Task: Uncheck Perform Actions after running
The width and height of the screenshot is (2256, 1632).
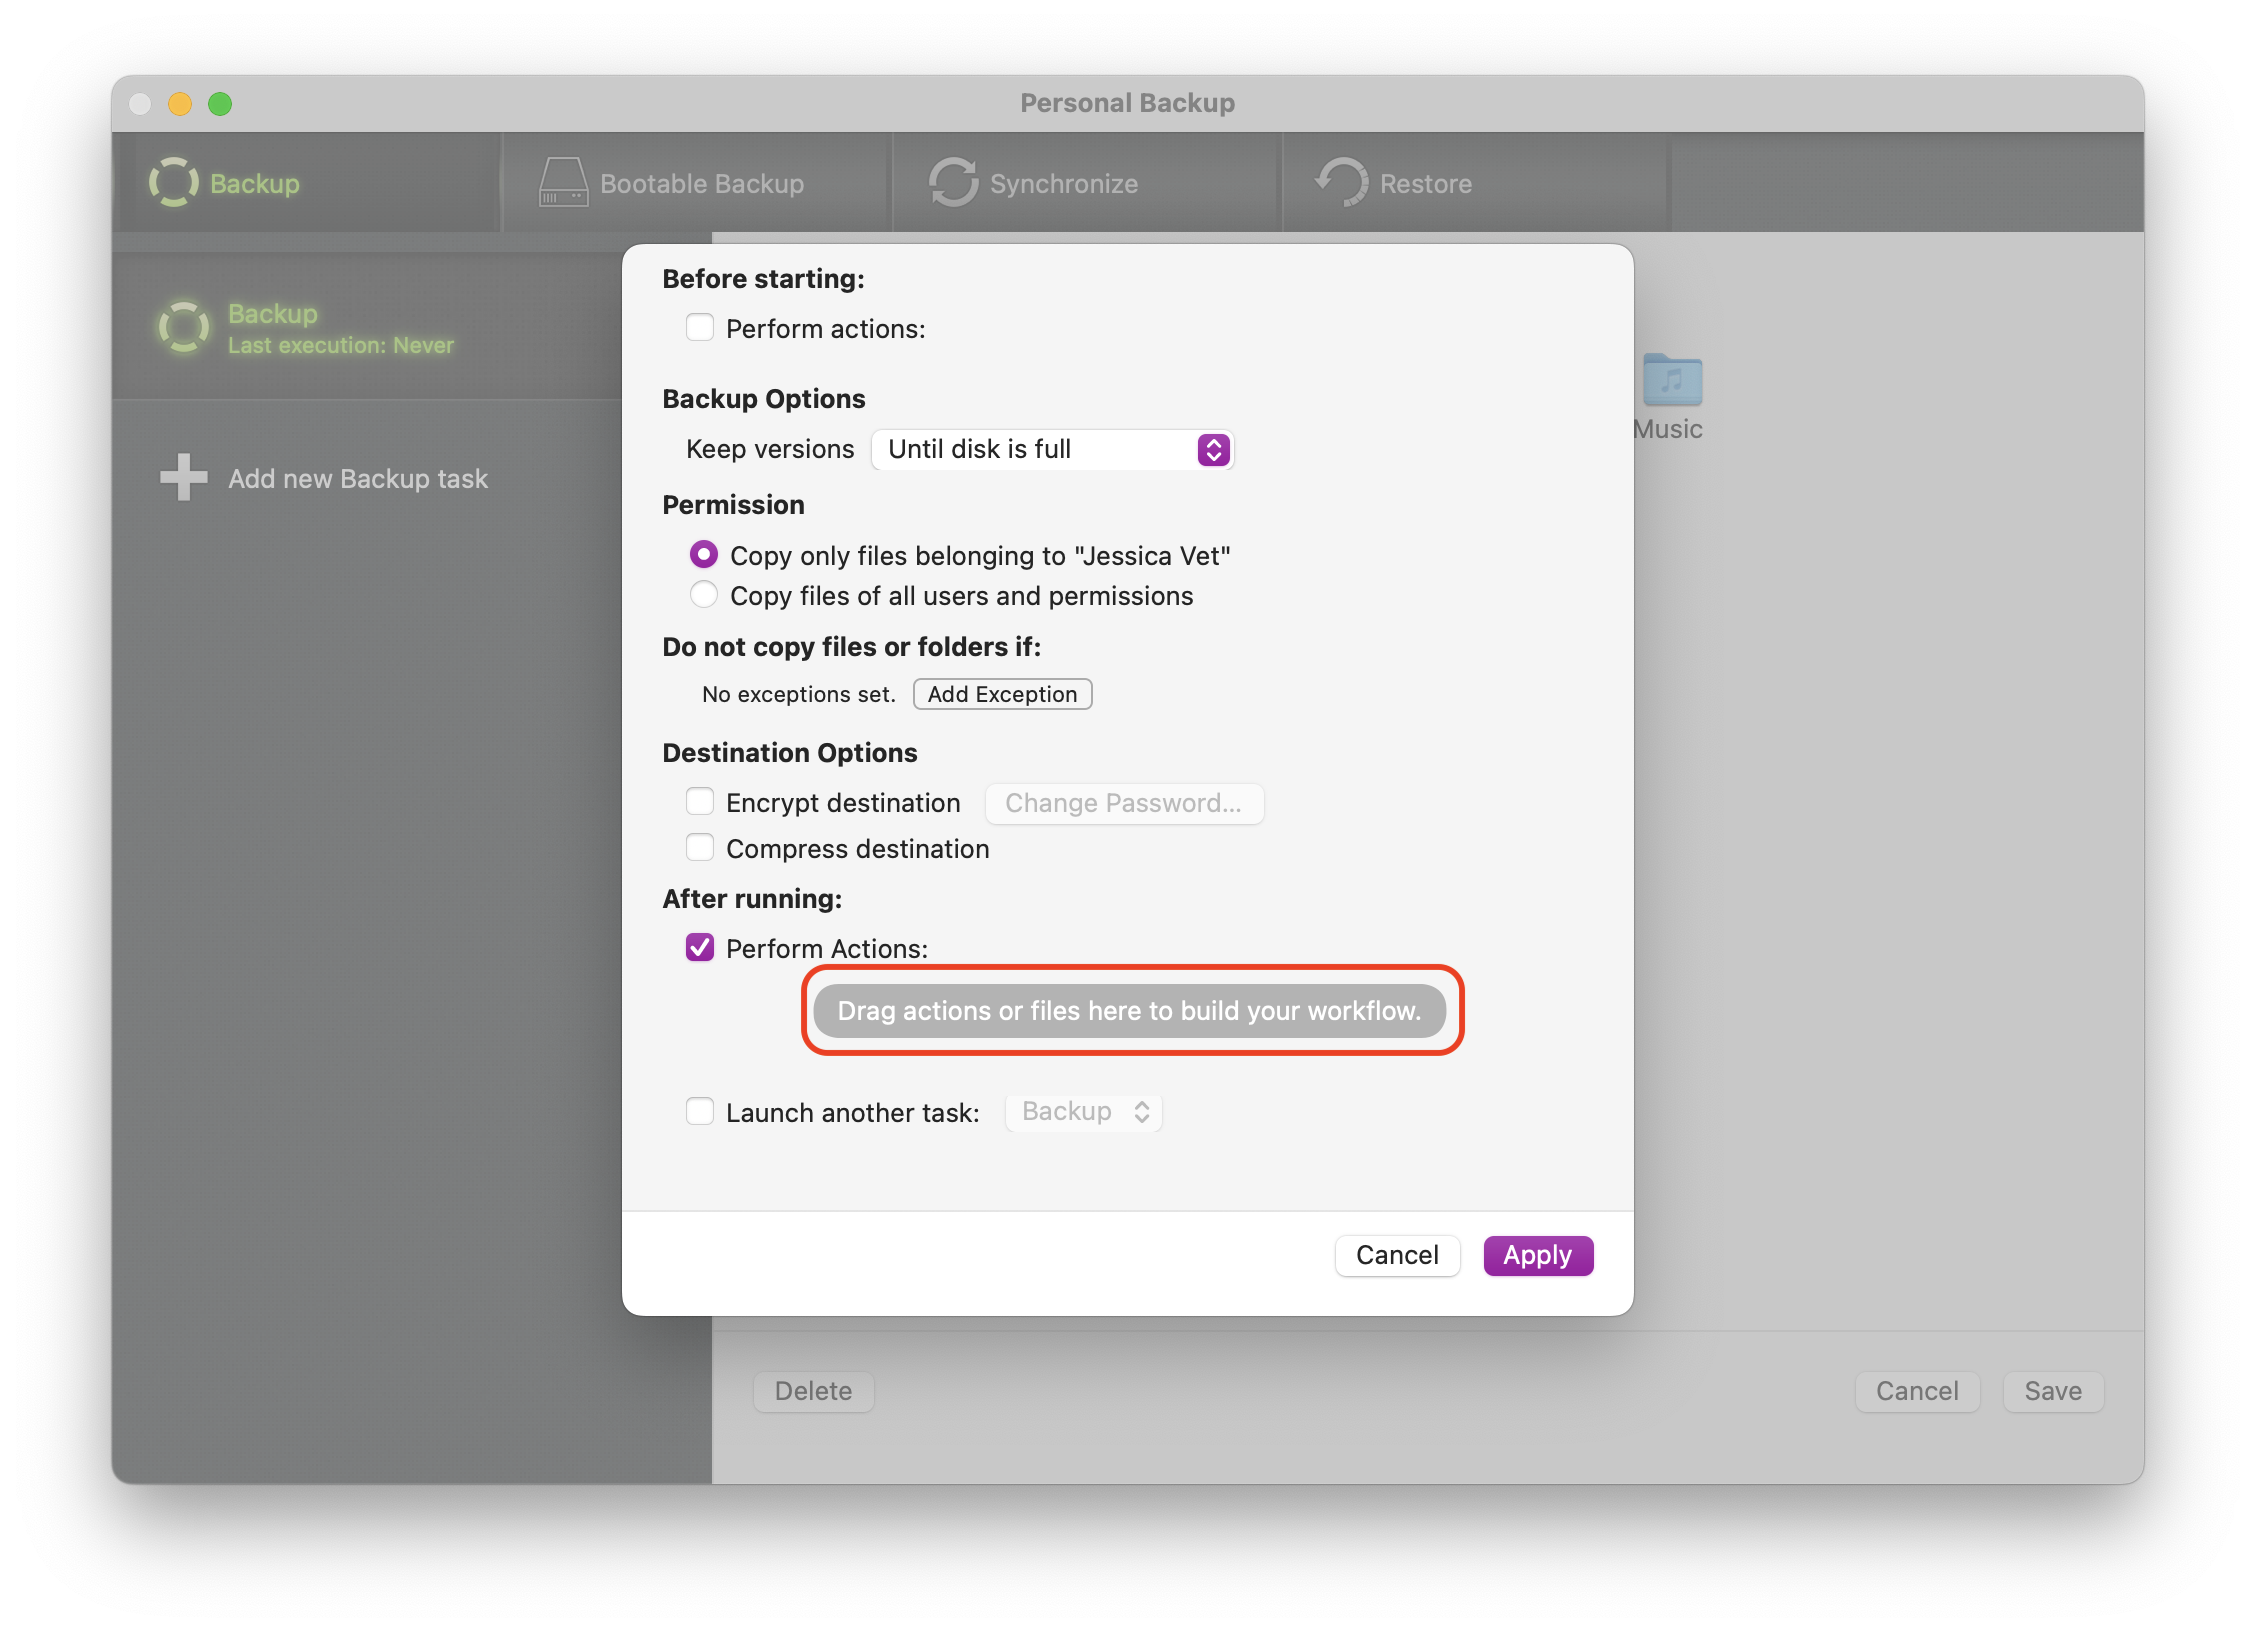Action: pyautogui.click(x=700, y=948)
